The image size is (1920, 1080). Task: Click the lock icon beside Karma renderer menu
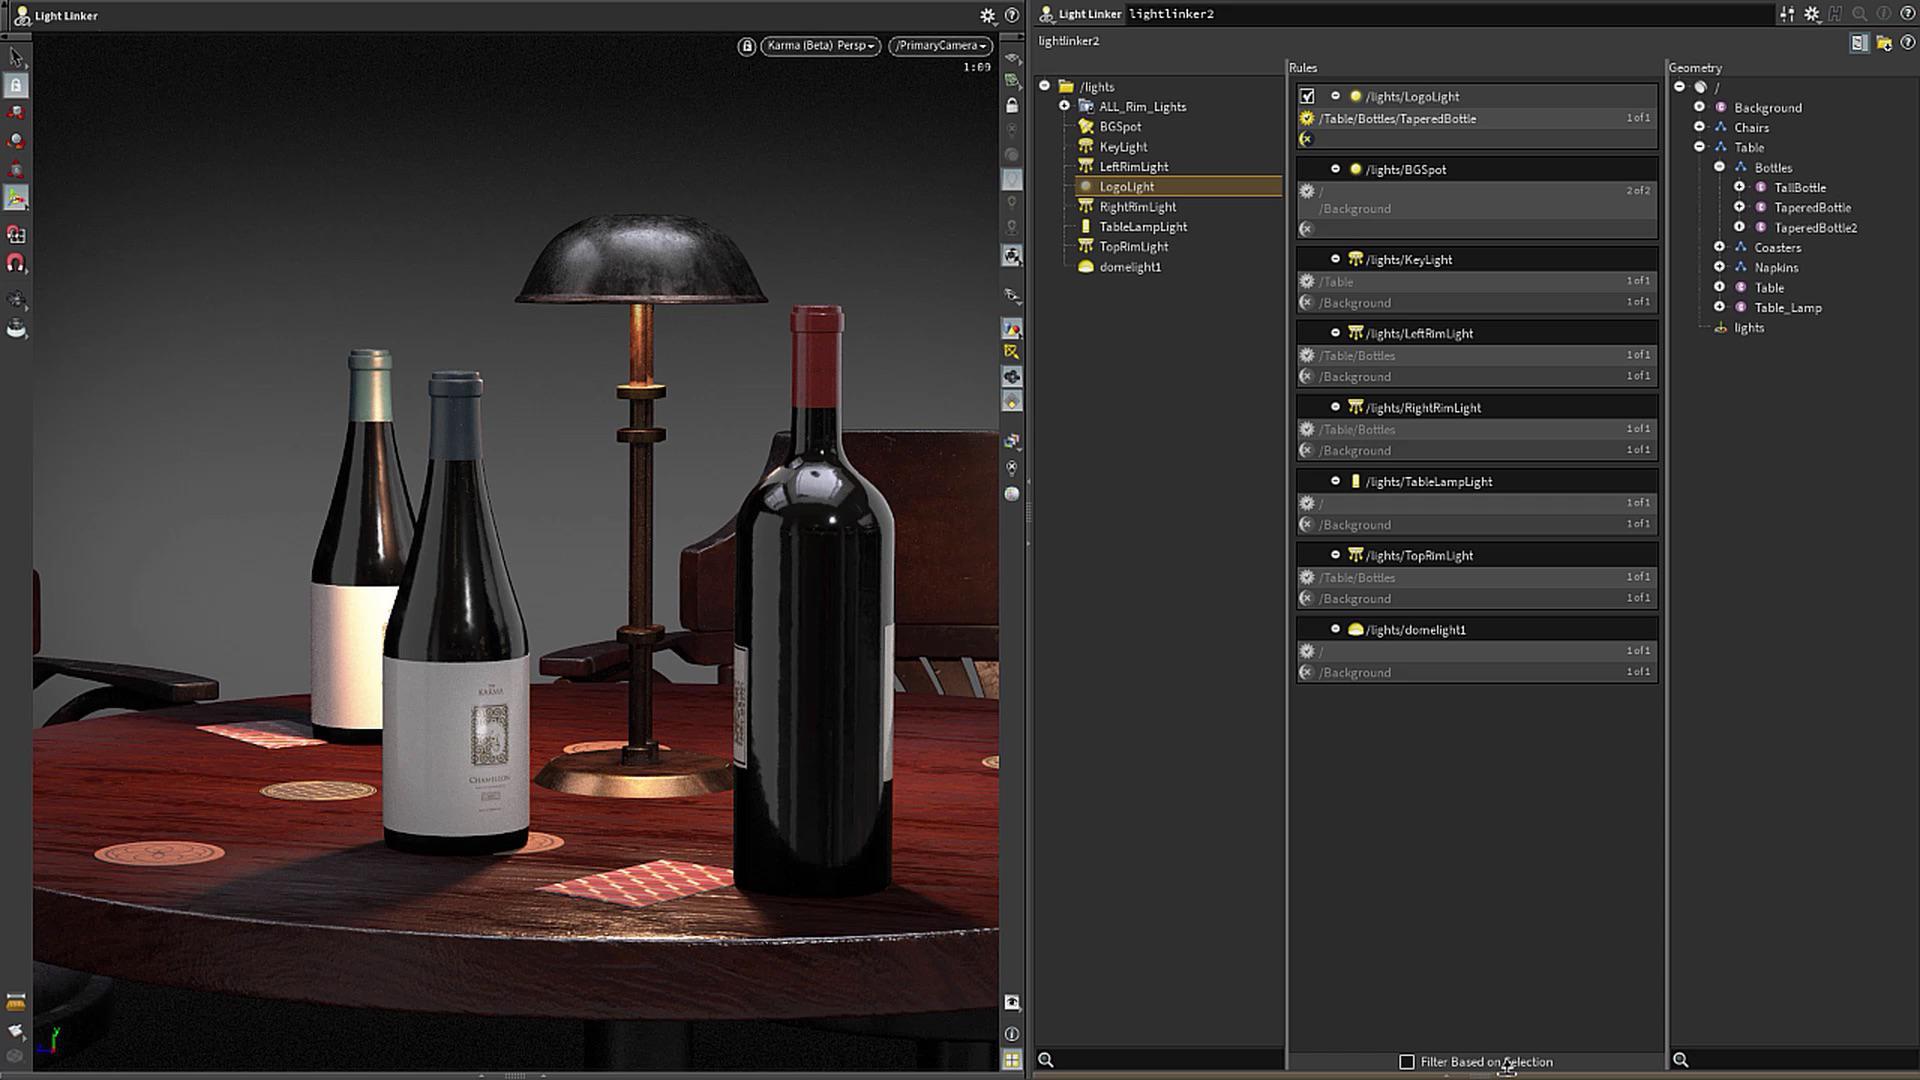[746, 46]
